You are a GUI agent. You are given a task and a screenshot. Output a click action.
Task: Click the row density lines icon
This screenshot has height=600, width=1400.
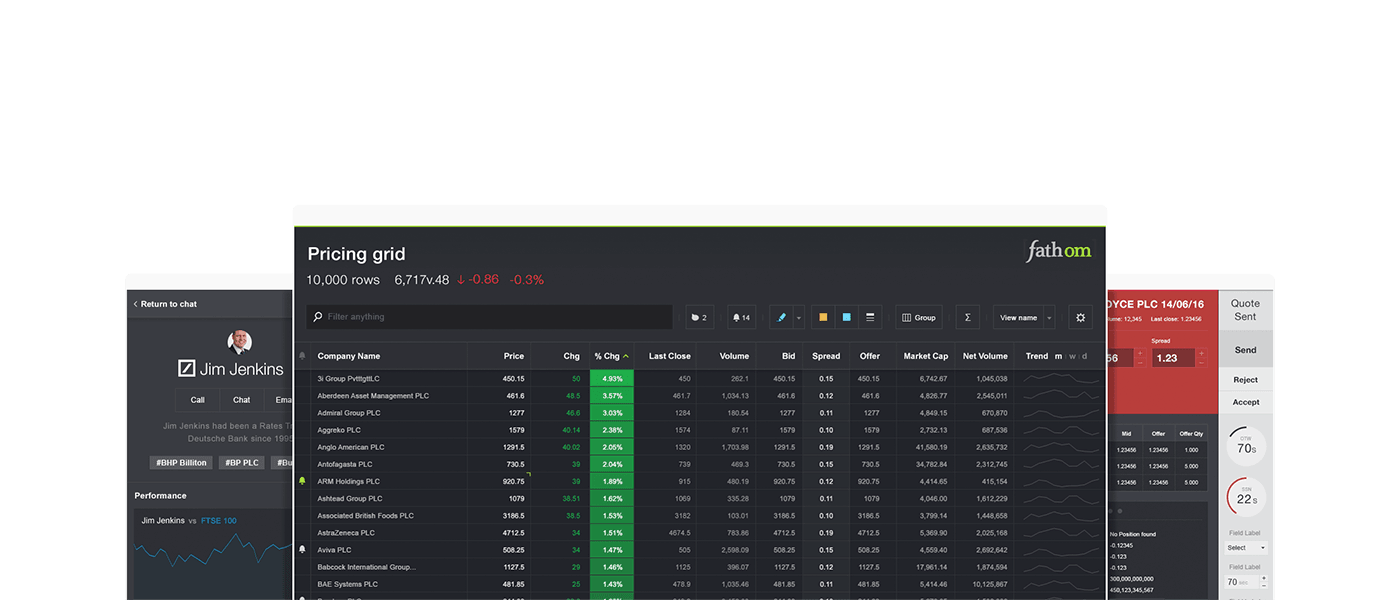point(870,317)
